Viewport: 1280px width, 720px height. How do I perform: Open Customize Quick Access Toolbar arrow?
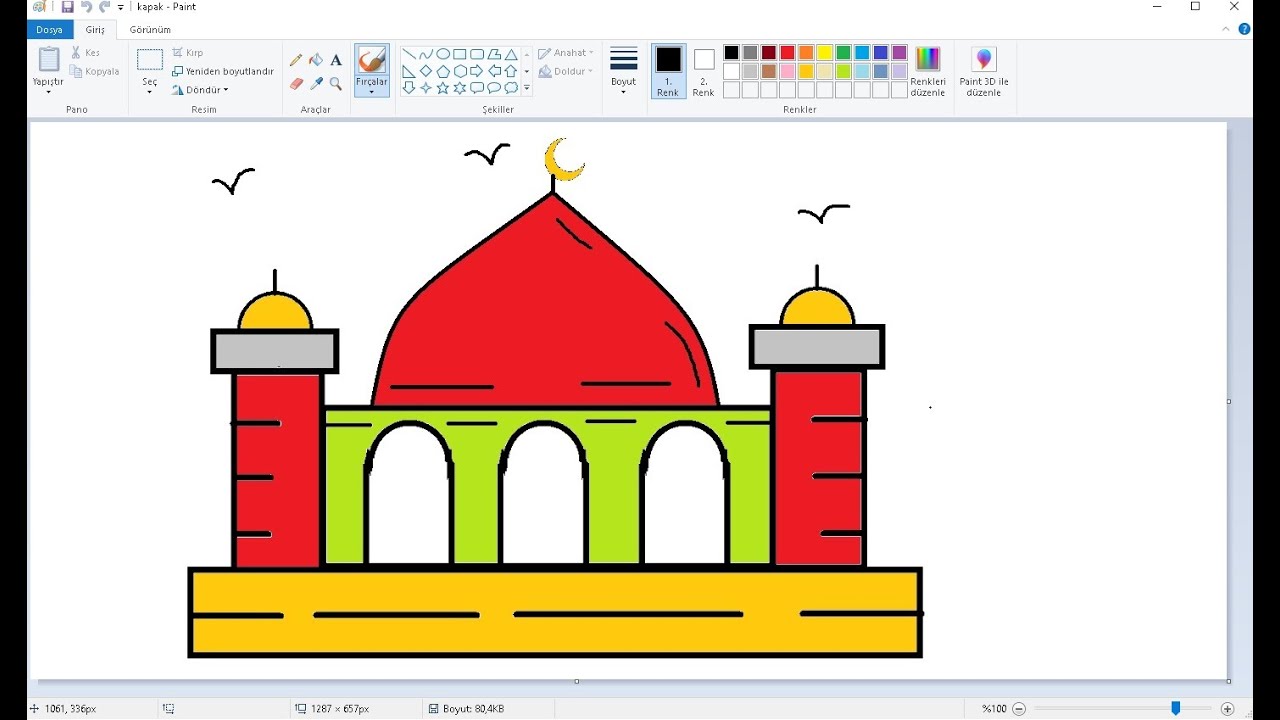click(x=121, y=7)
